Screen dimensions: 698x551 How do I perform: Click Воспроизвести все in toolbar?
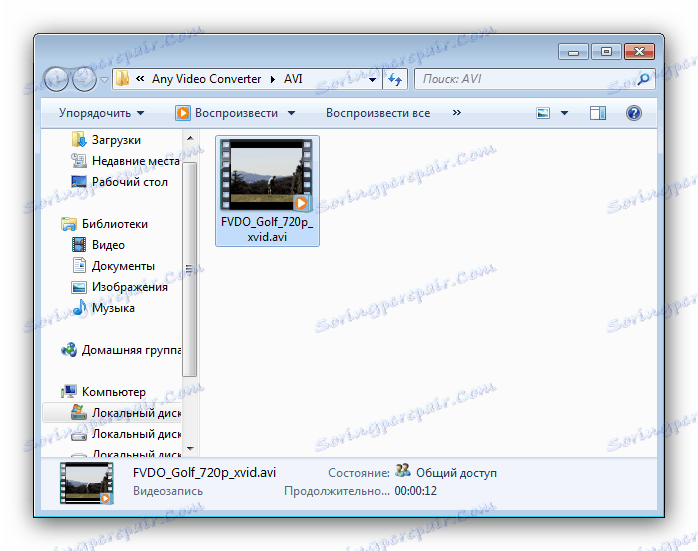click(378, 113)
